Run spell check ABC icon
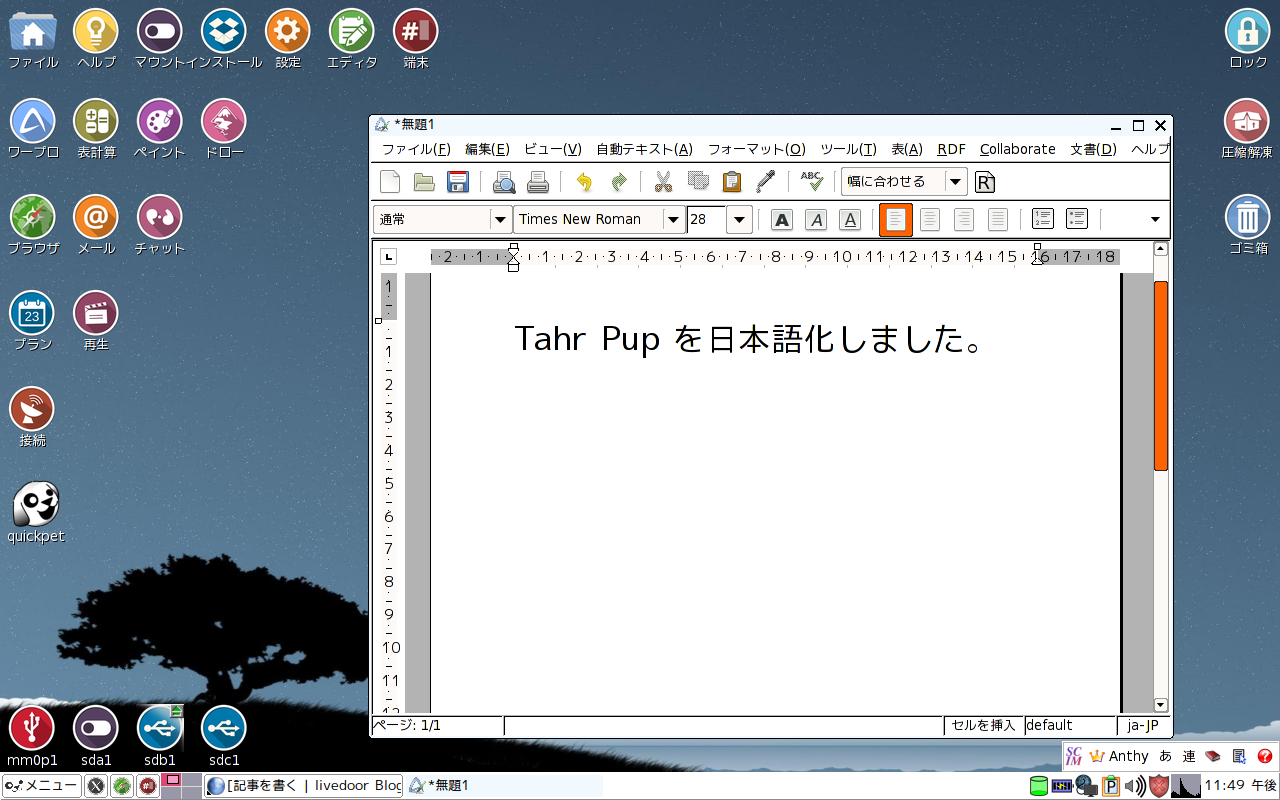 pyautogui.click(x=811, y=182)
